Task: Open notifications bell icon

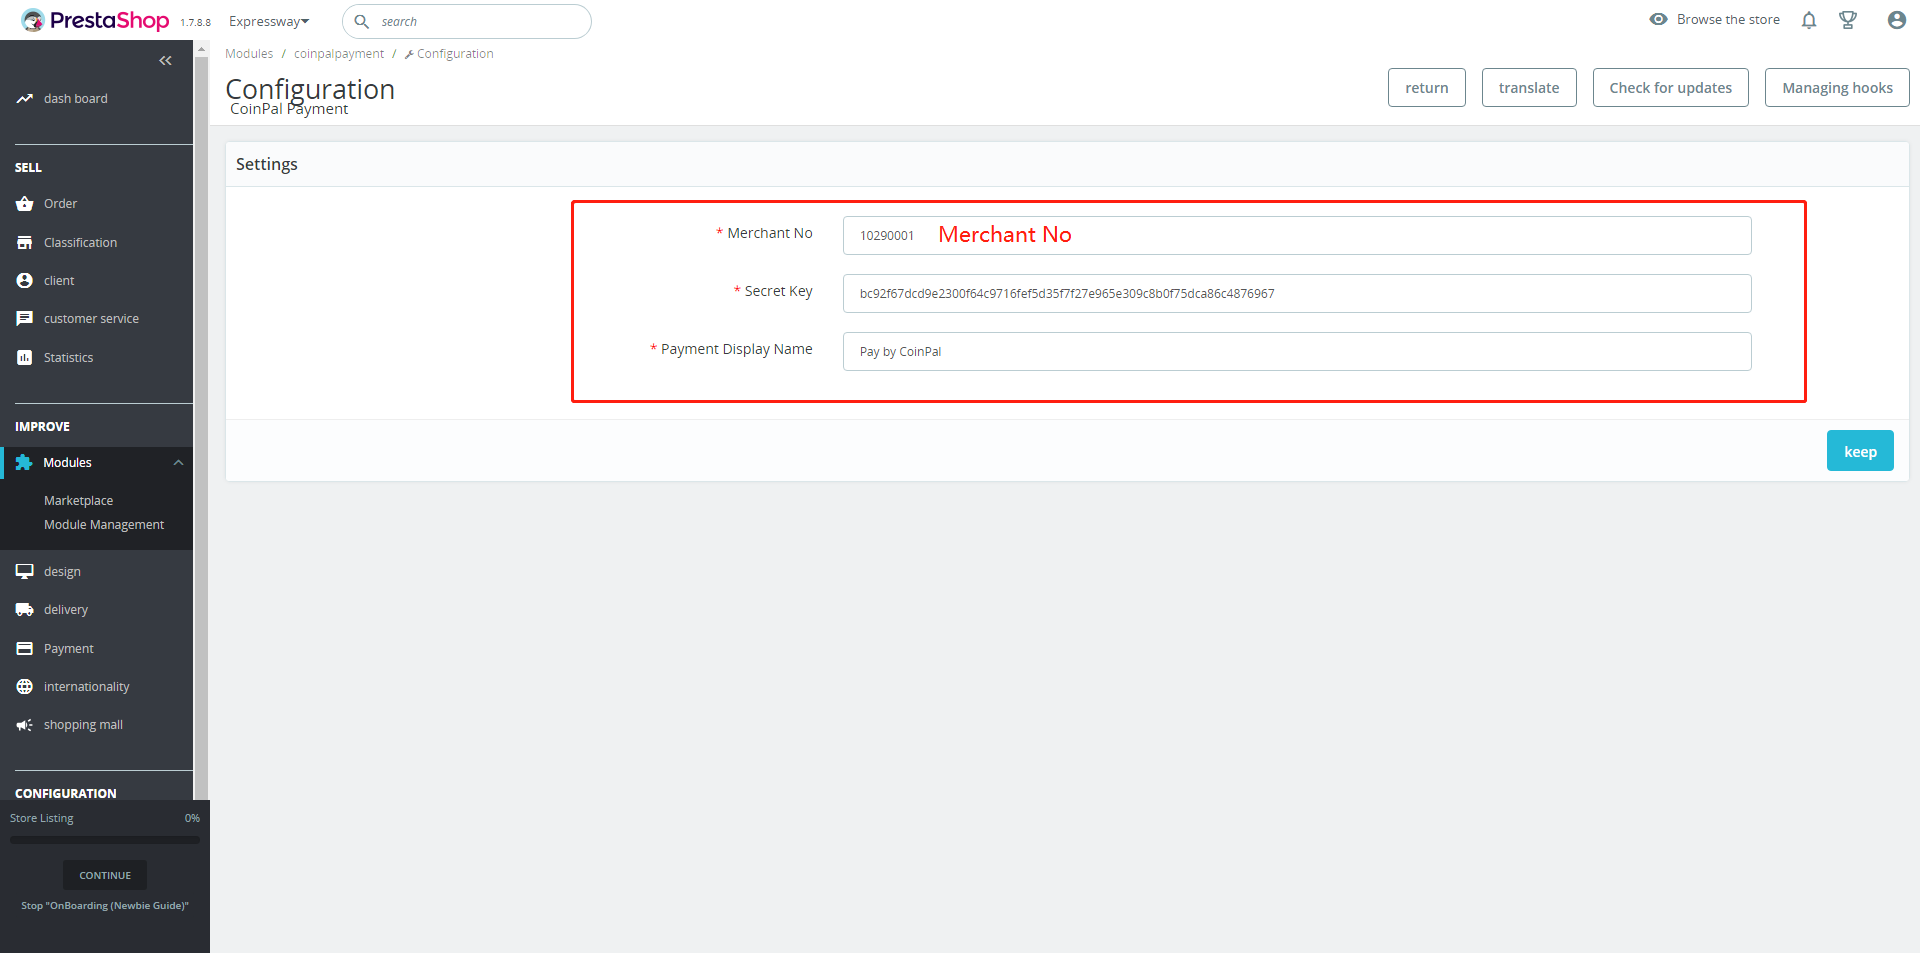Action: tap(1809, 20)
